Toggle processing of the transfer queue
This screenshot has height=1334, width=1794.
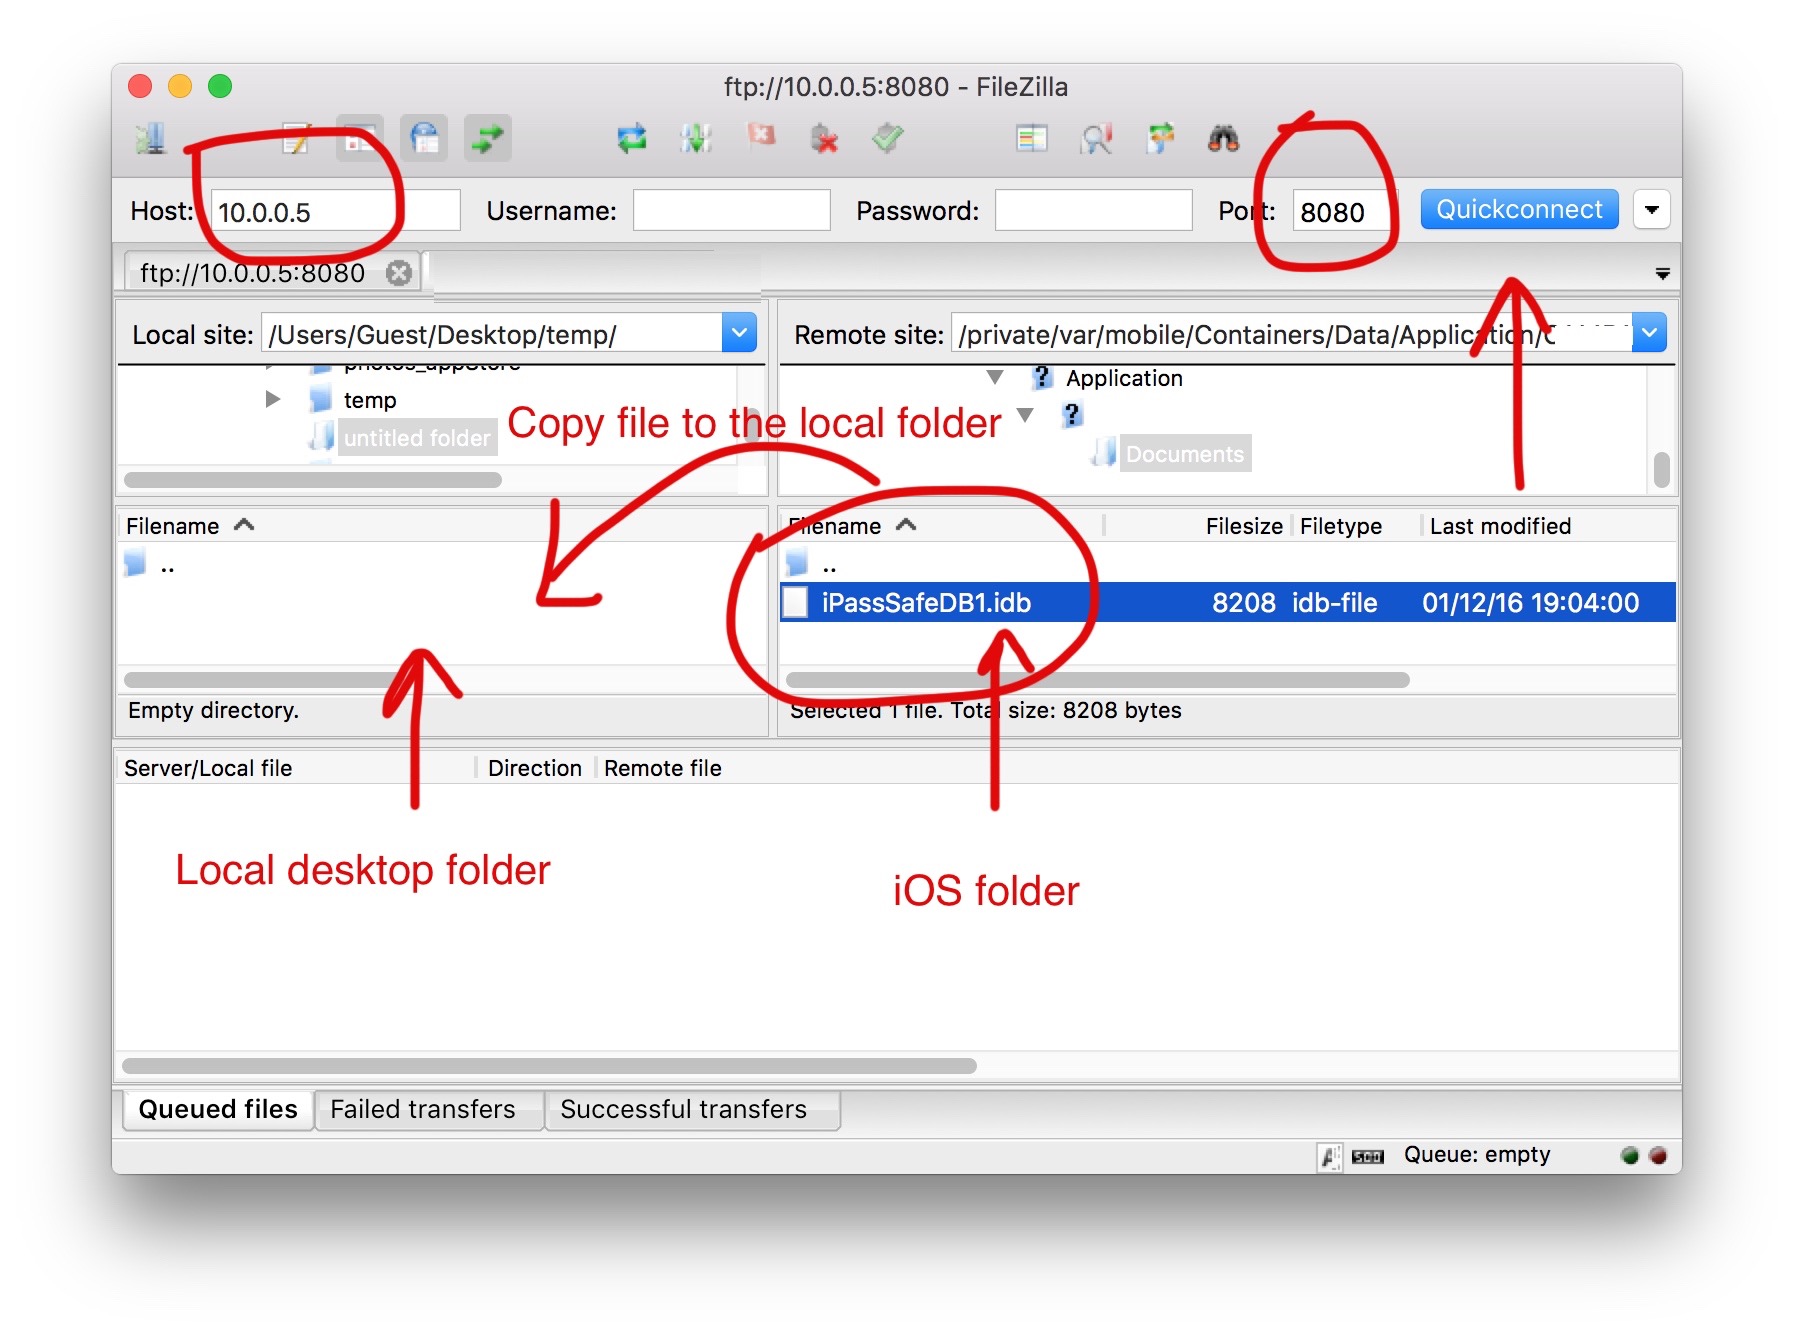(696, 138)
